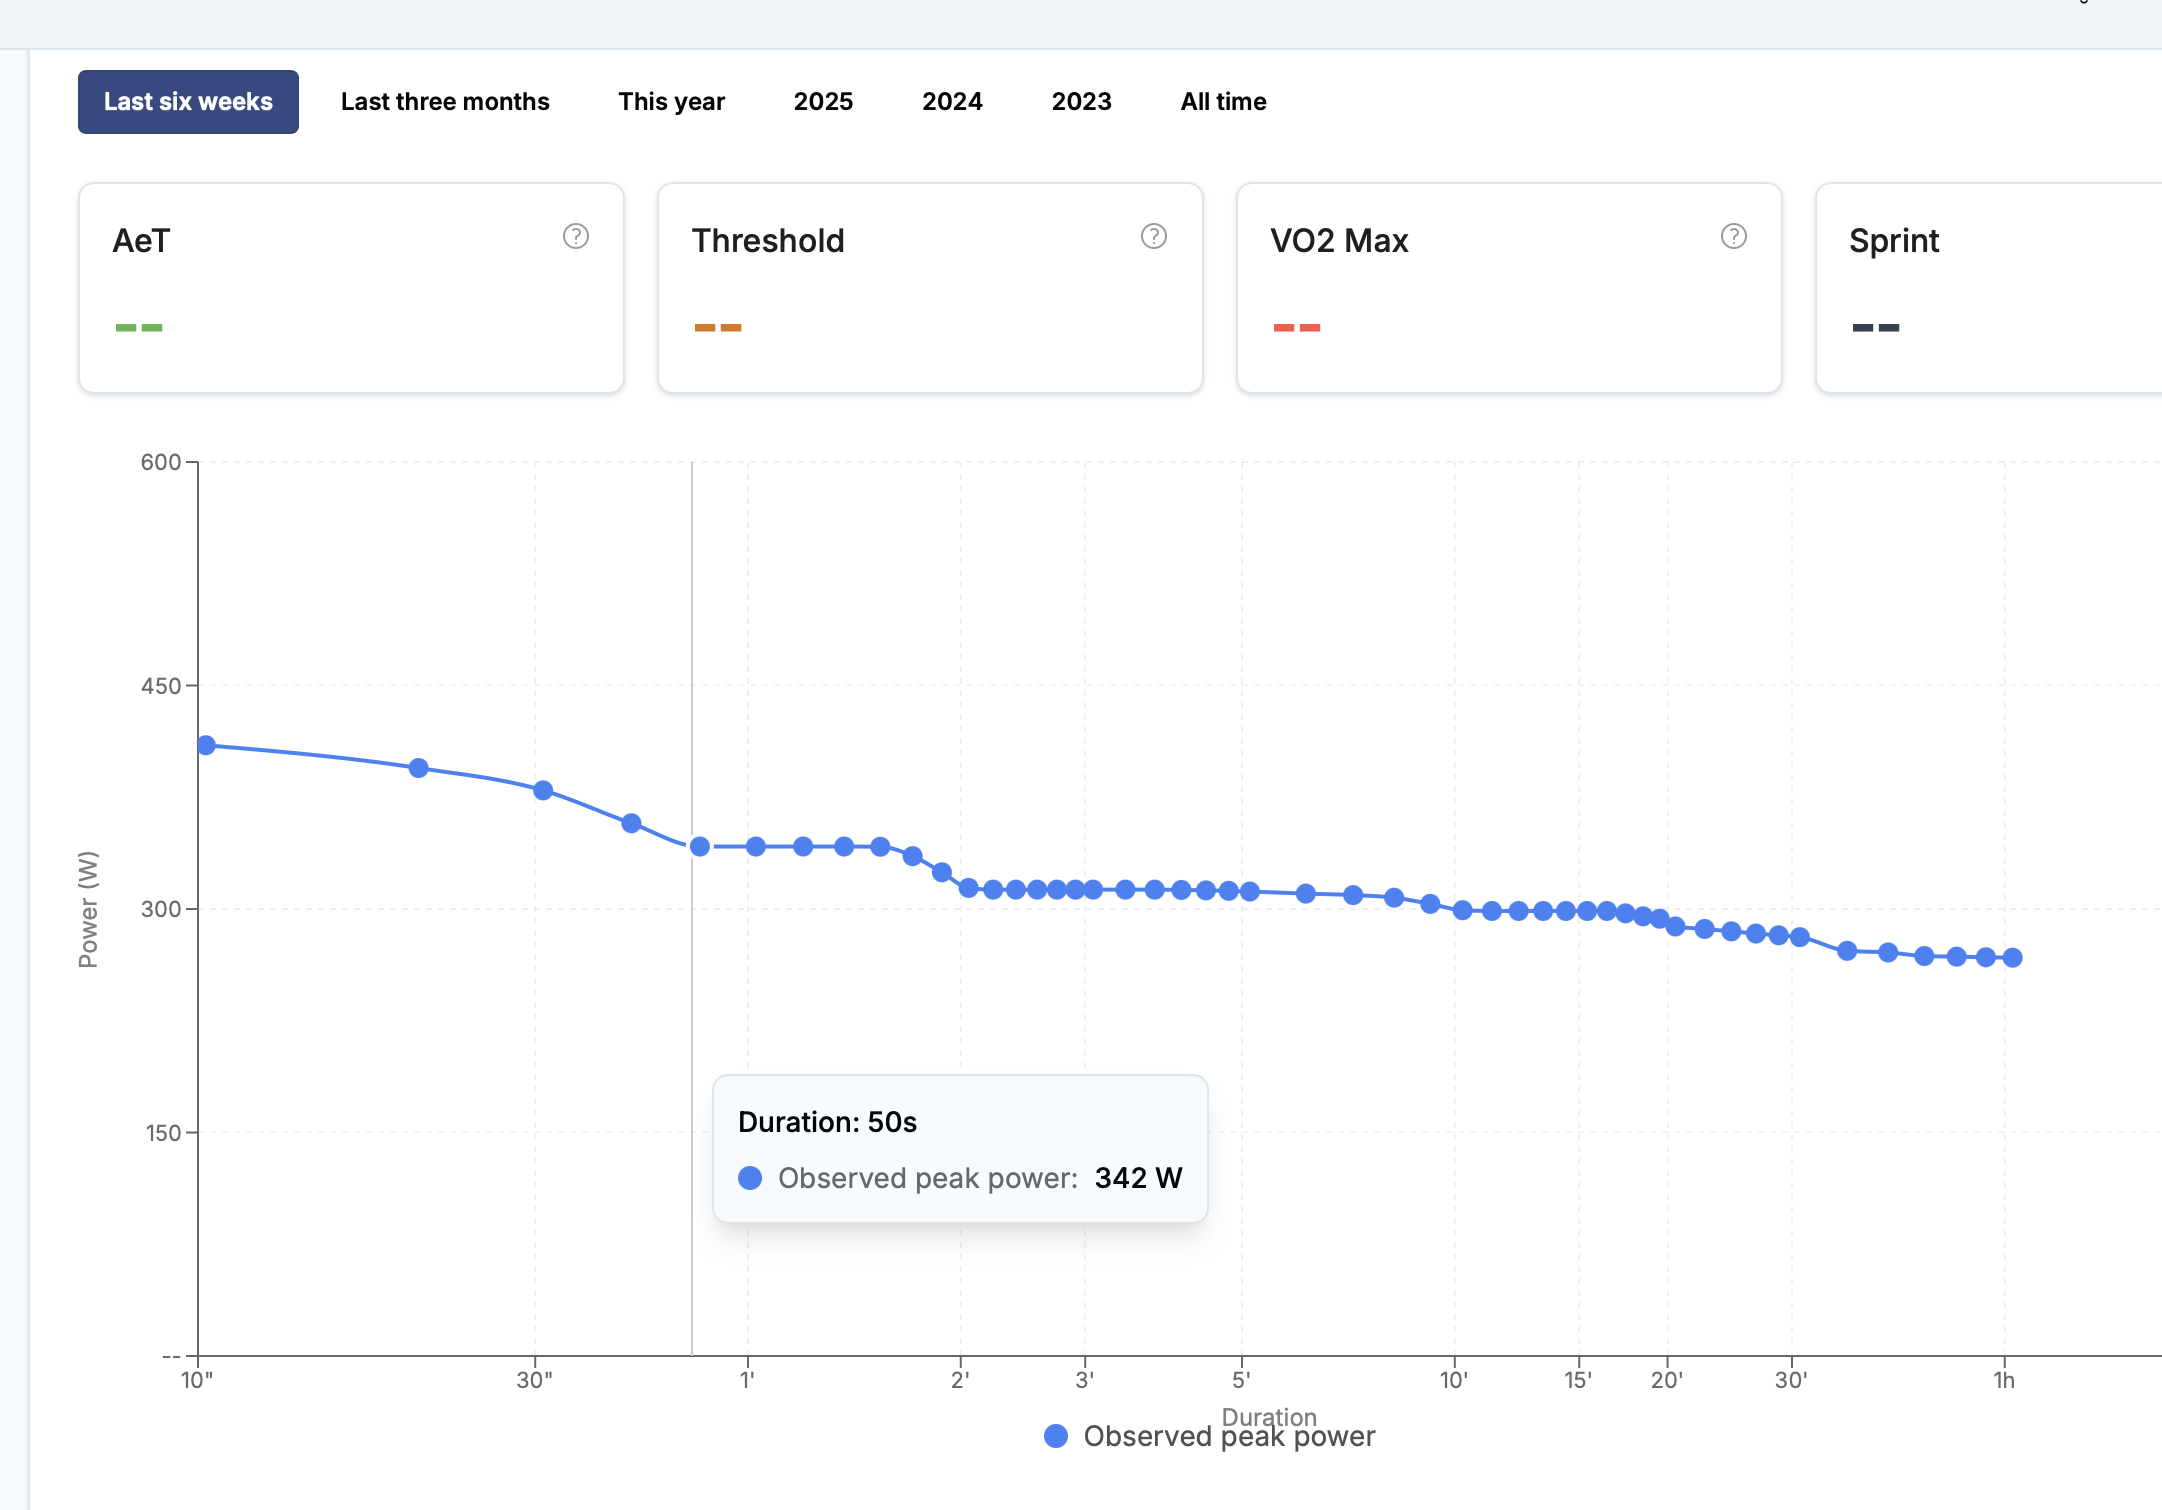Click the VO2 Max help icon

[1733, 236]
